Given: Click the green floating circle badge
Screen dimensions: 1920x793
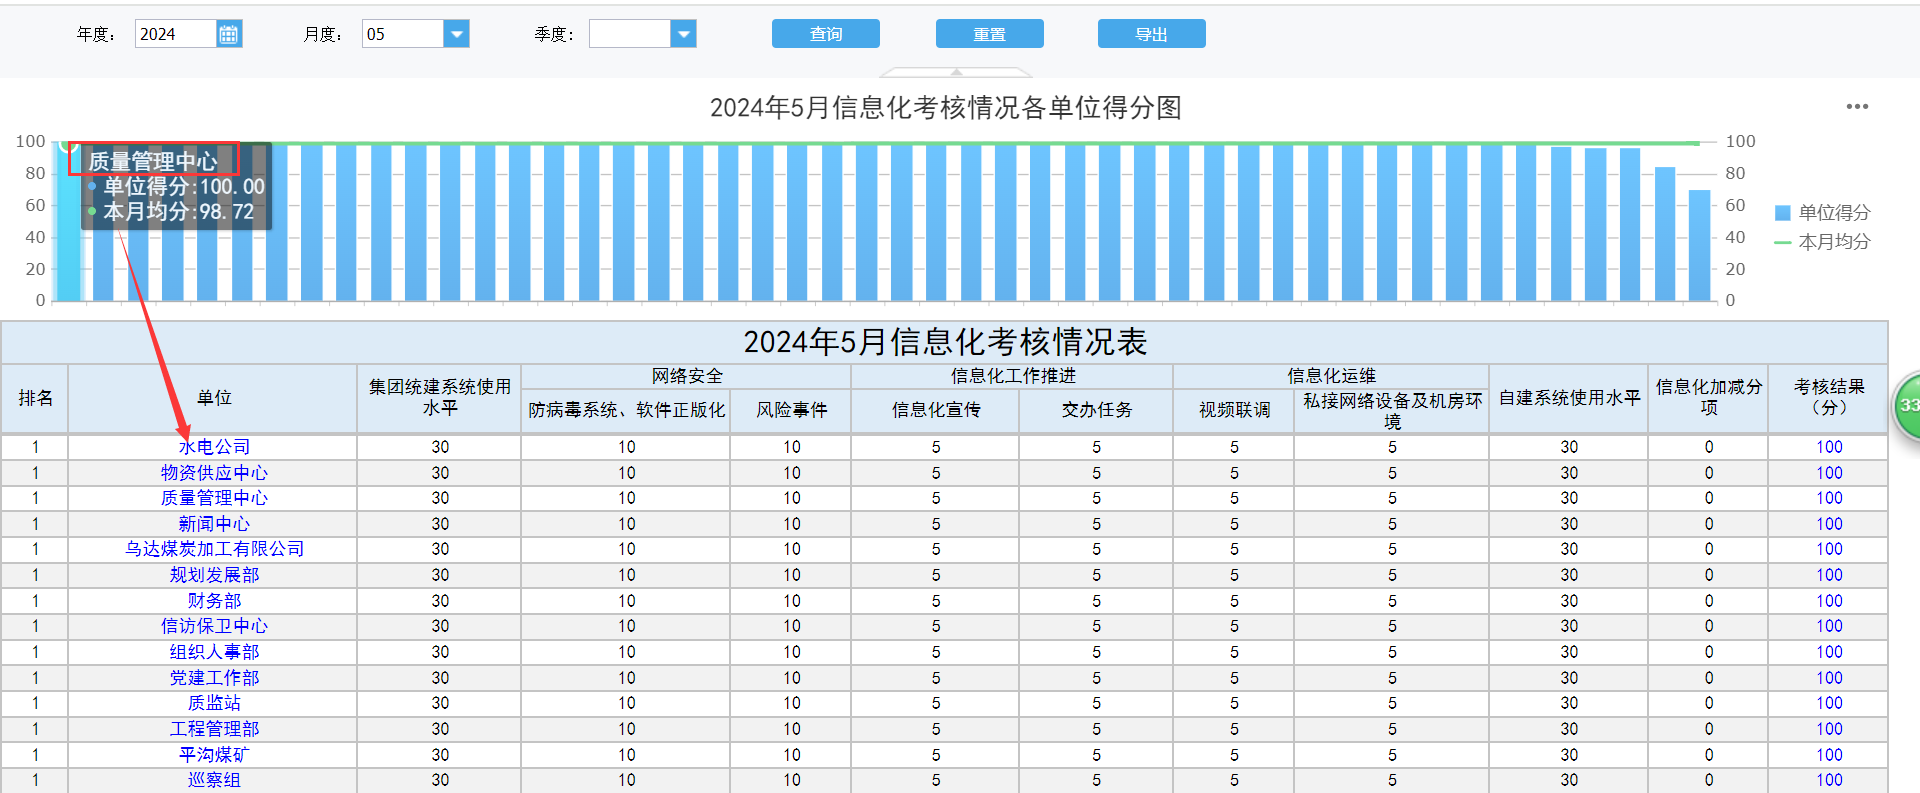Looking at the screenshot, I should tap(1909, 405).
